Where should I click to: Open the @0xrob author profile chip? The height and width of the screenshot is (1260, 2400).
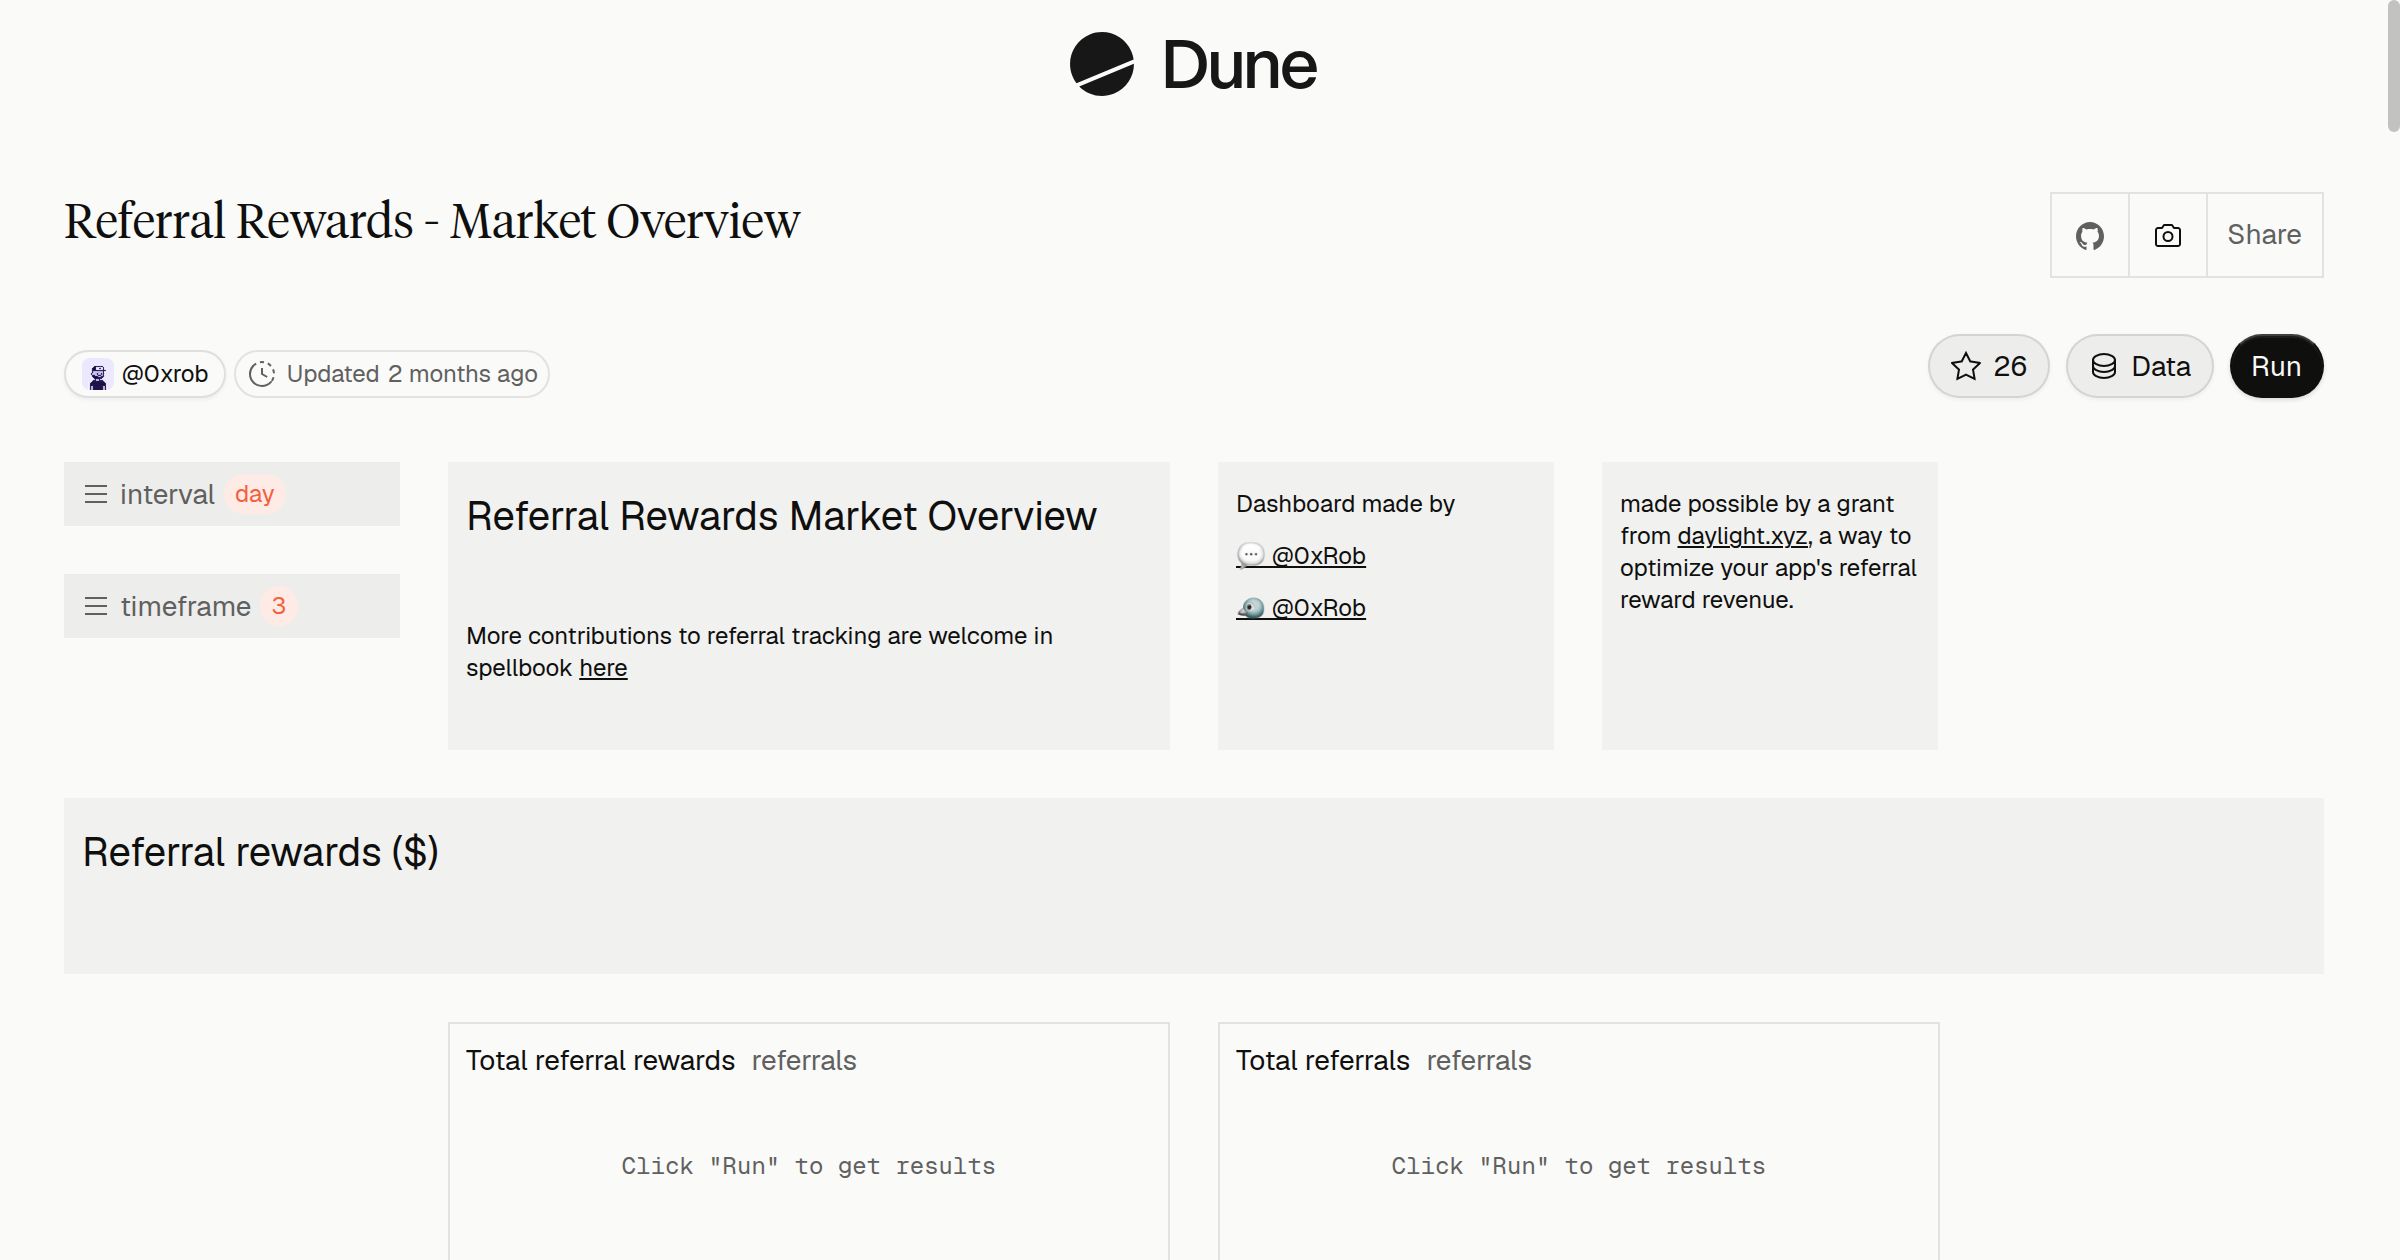[x=145, y=374]
